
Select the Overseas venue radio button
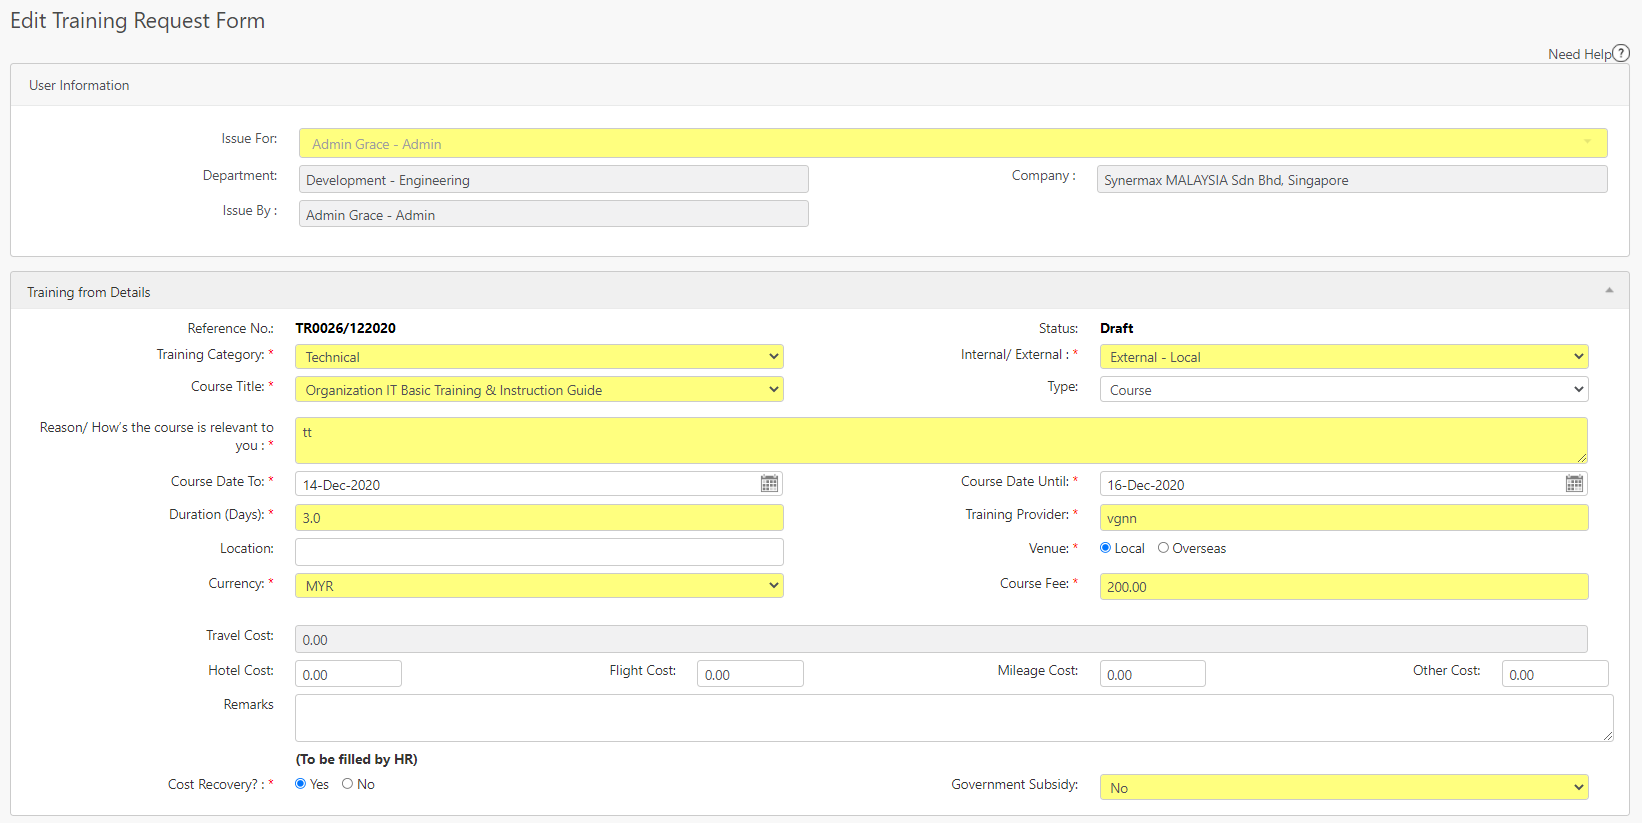[1163, 547]
